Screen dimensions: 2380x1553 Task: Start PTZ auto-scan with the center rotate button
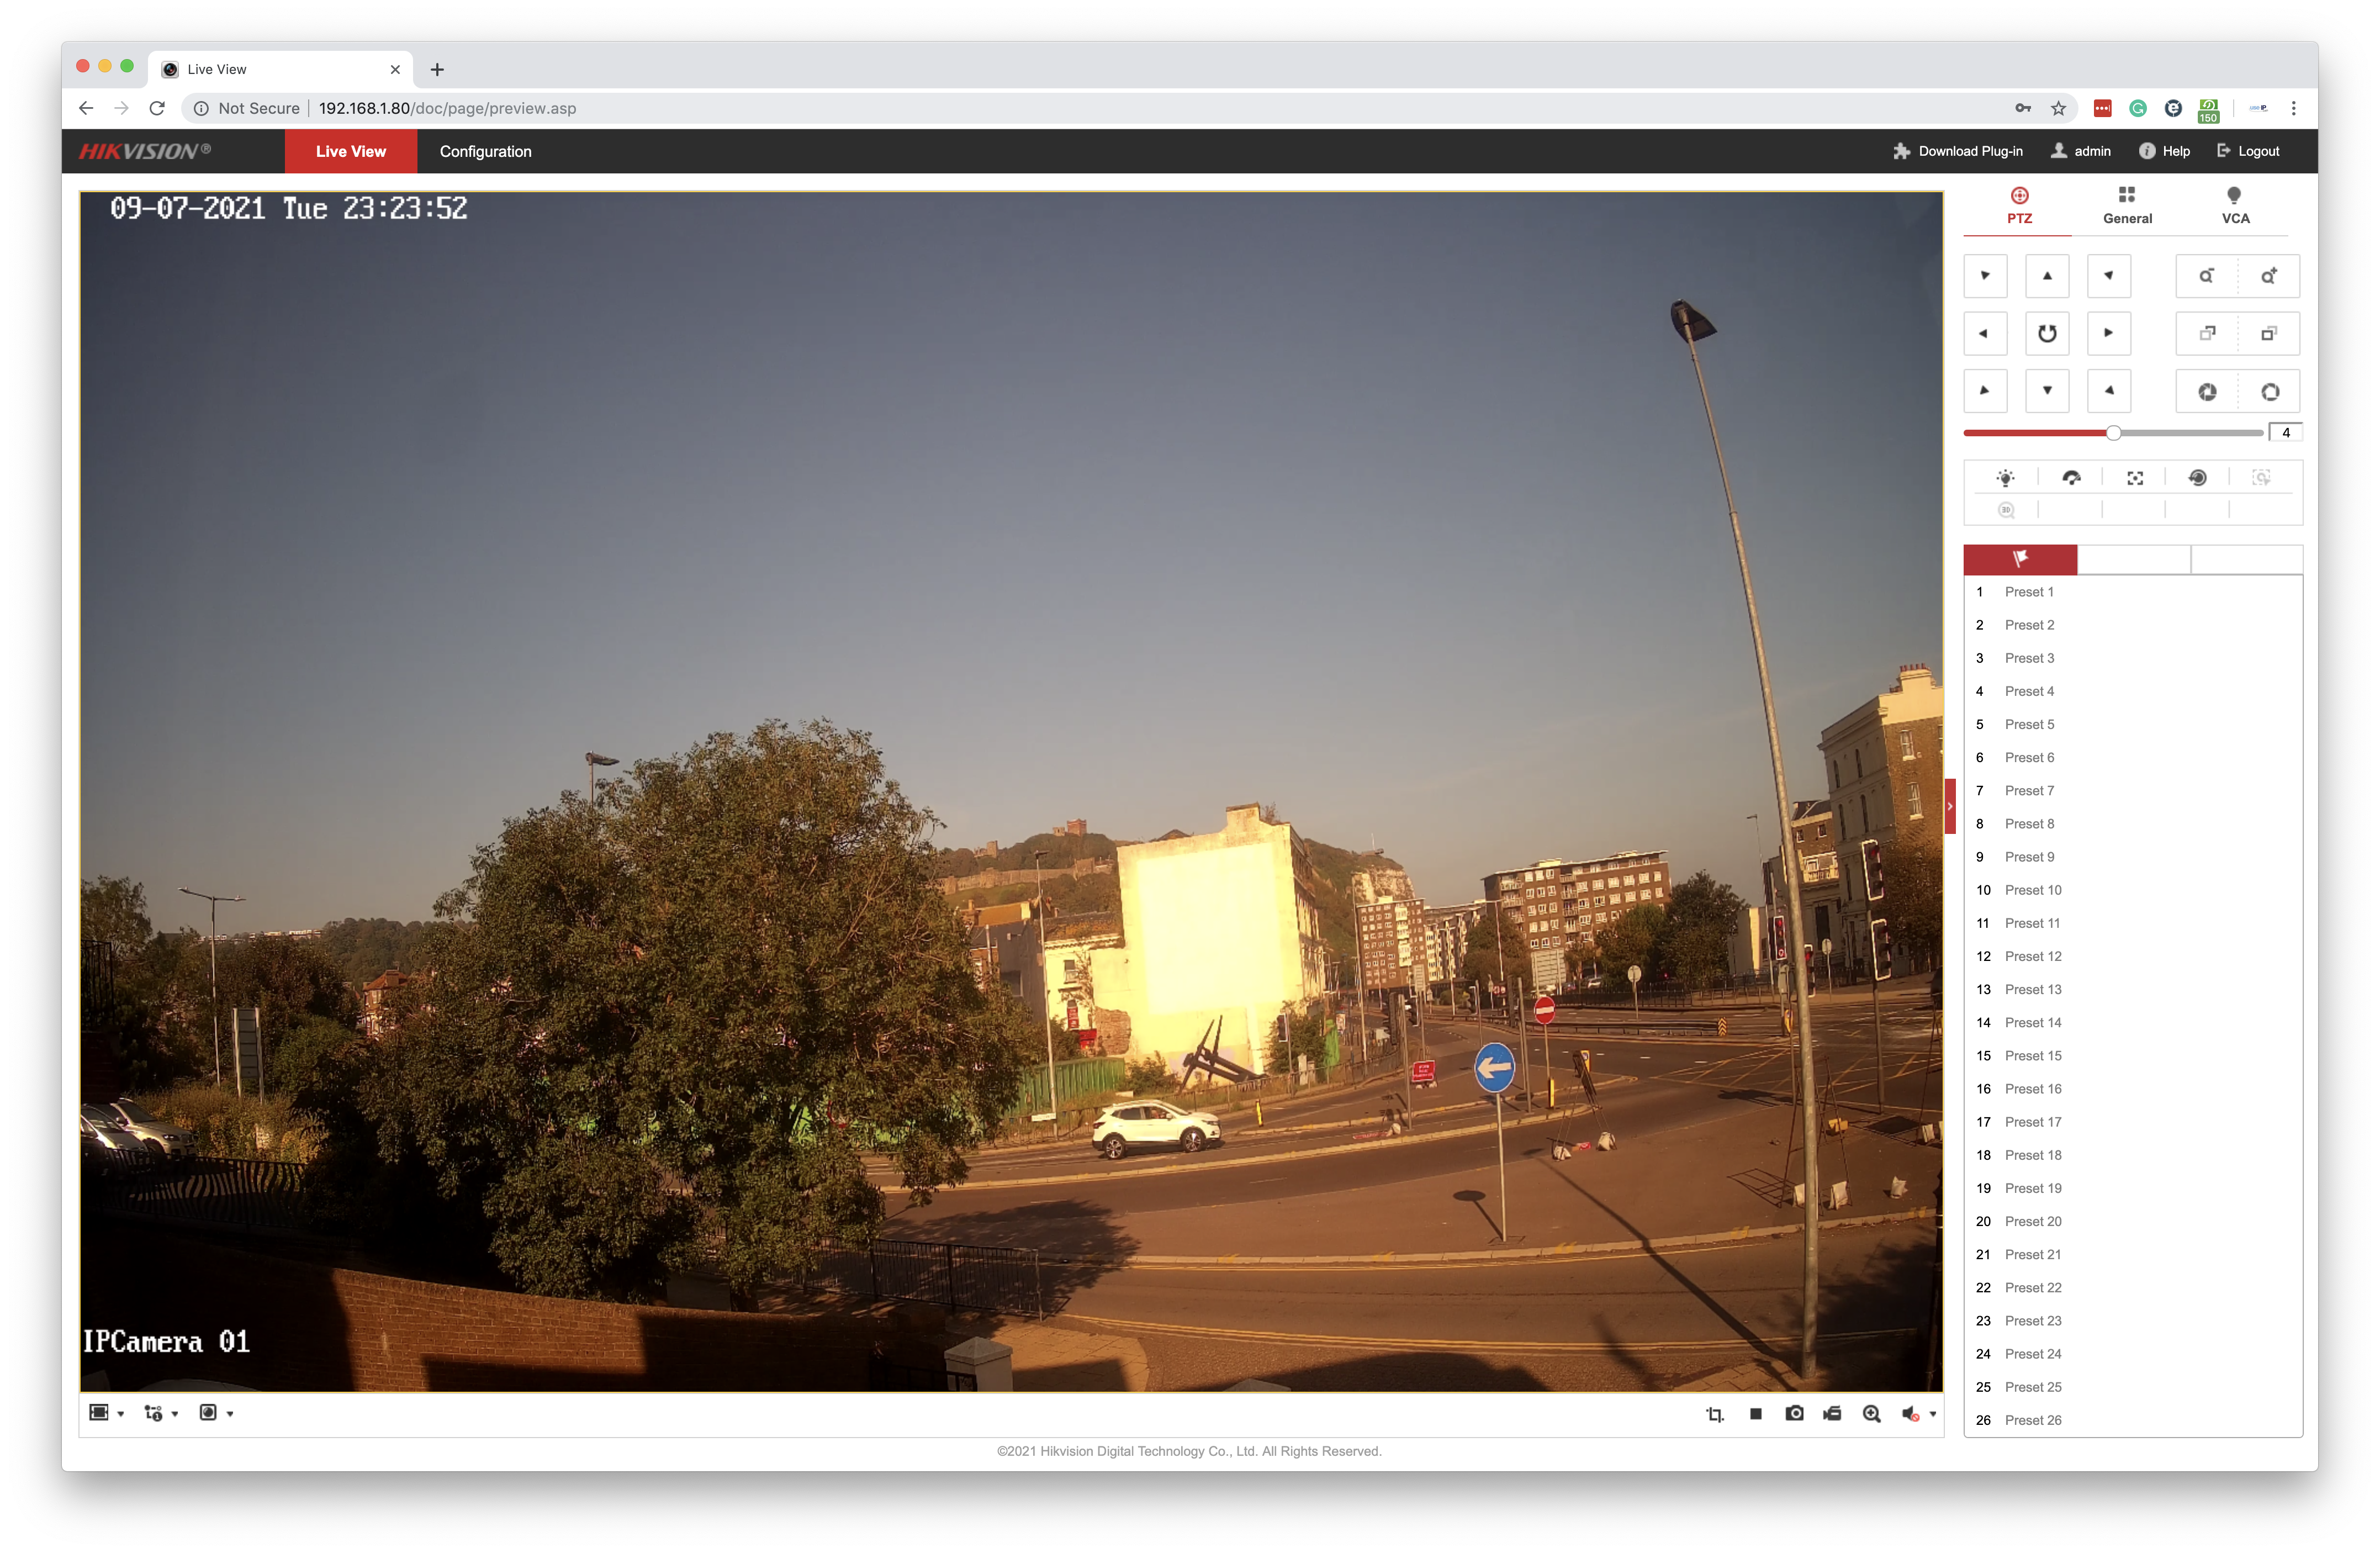pyautogui.click(x=2046, y=333)
